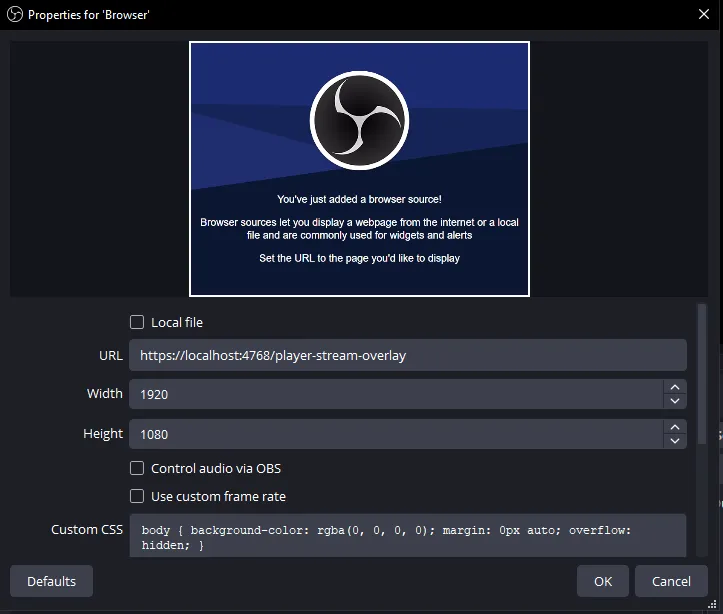
Task: Click the OBS logo icon in title bar
Action: (15, 14)
